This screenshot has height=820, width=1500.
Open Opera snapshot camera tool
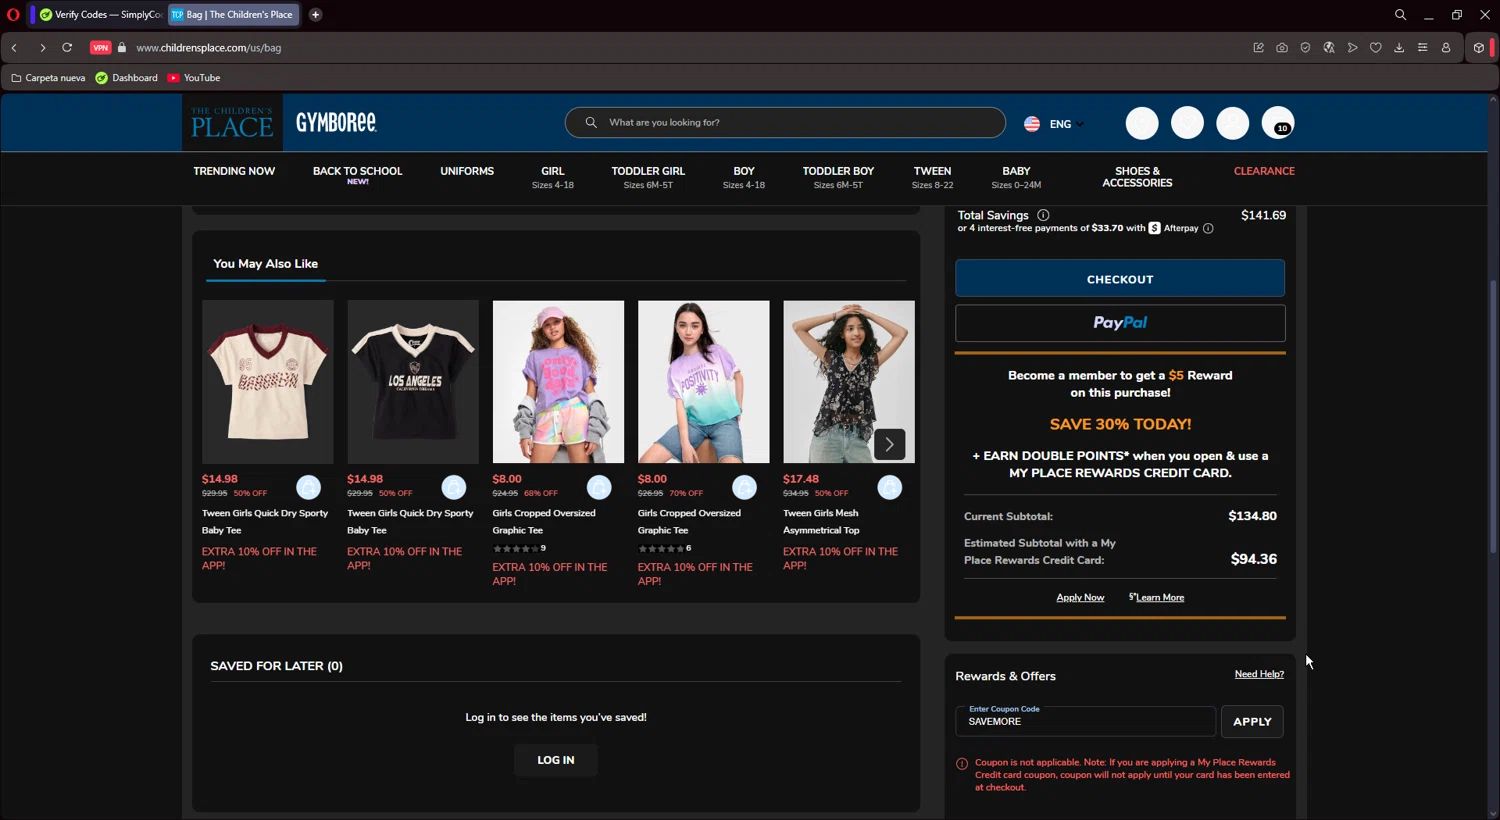click(x=1282, y=47)
